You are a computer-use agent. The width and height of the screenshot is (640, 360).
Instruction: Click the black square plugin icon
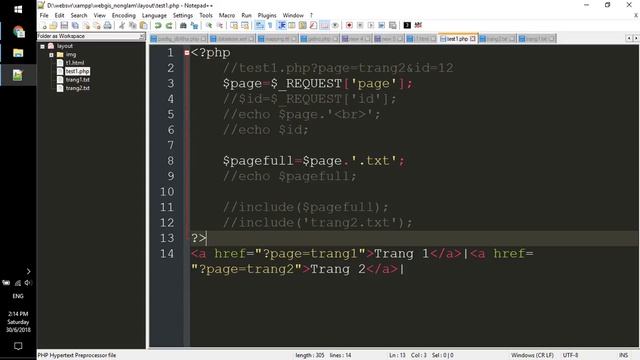407,26
